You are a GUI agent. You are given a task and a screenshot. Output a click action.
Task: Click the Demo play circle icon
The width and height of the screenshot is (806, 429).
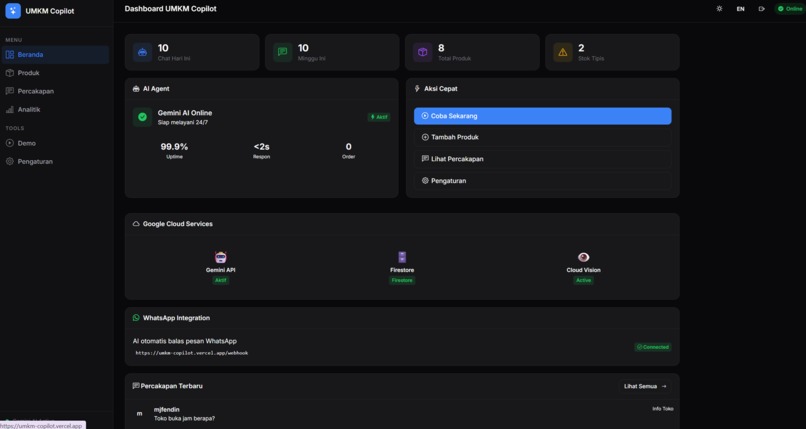tap(10, 143)
